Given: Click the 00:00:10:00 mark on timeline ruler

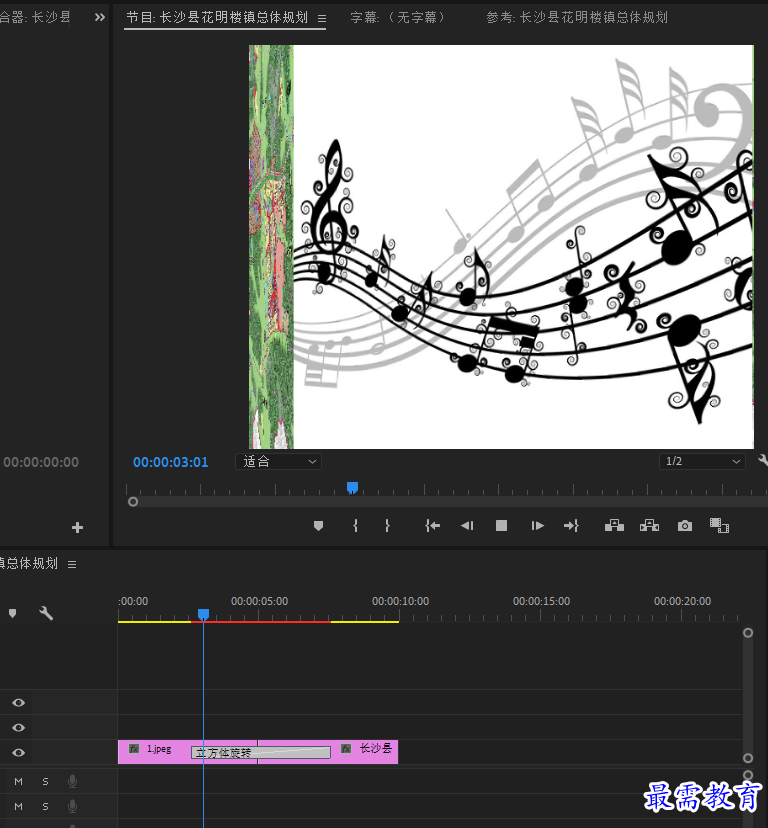Looking at the screenshot, I should (x=400, y=601).
